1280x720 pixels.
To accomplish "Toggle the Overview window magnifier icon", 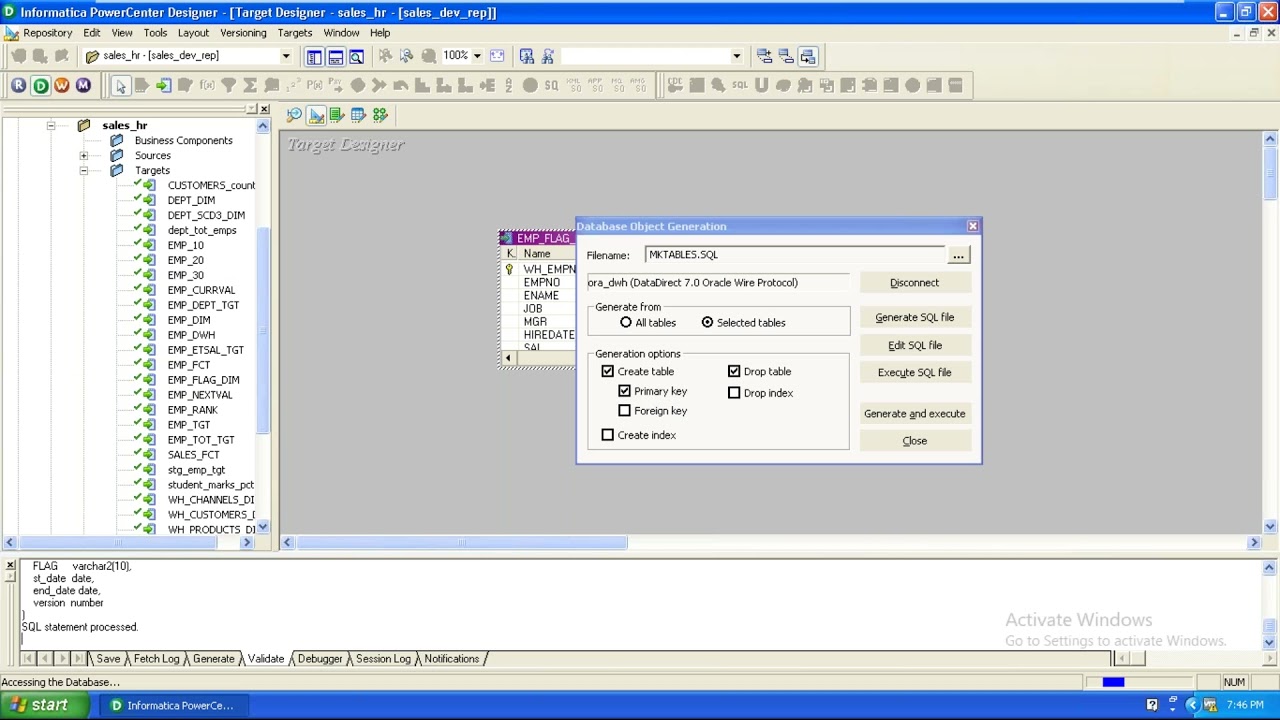I will [x=357, y=56].
